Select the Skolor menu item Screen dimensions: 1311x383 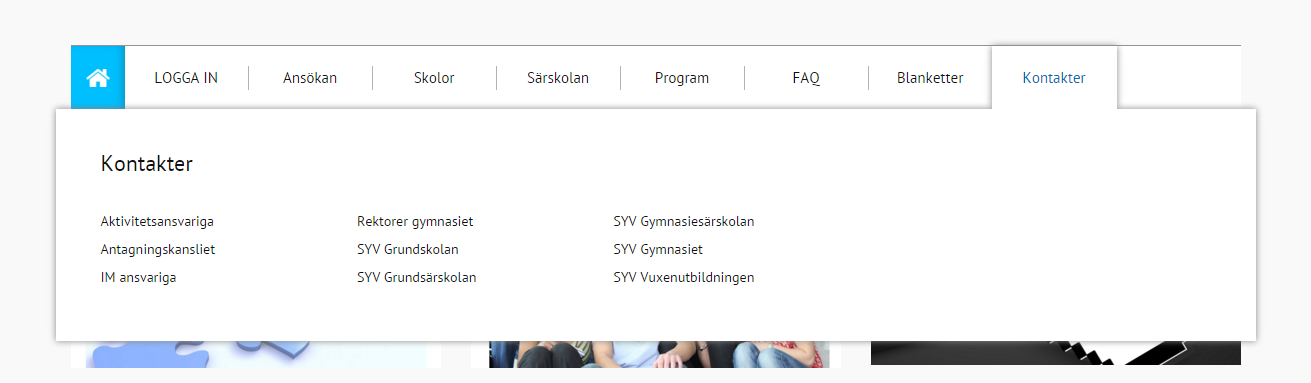(x=434, y=78)
